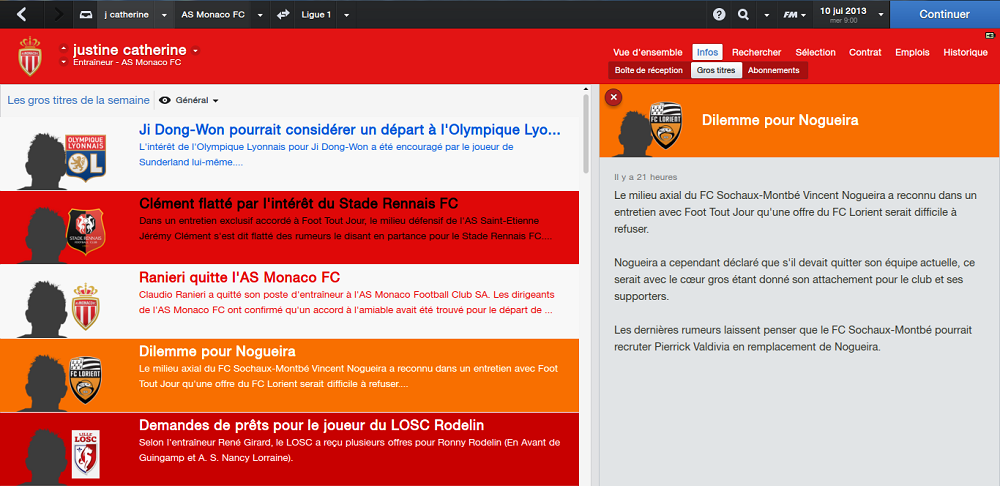Click the double-arrow swap icon before Ligue 1
1000x486 pixels.
(283, 15)
